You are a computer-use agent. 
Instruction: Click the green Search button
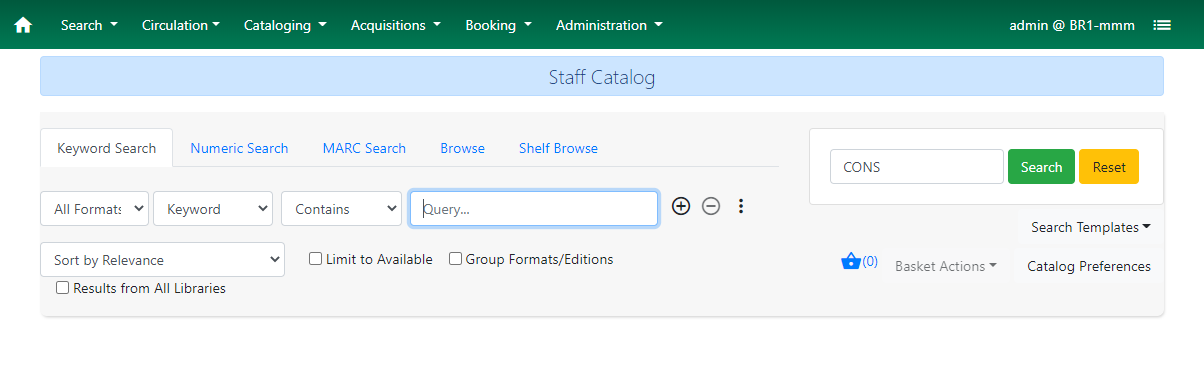point(1041,167)
